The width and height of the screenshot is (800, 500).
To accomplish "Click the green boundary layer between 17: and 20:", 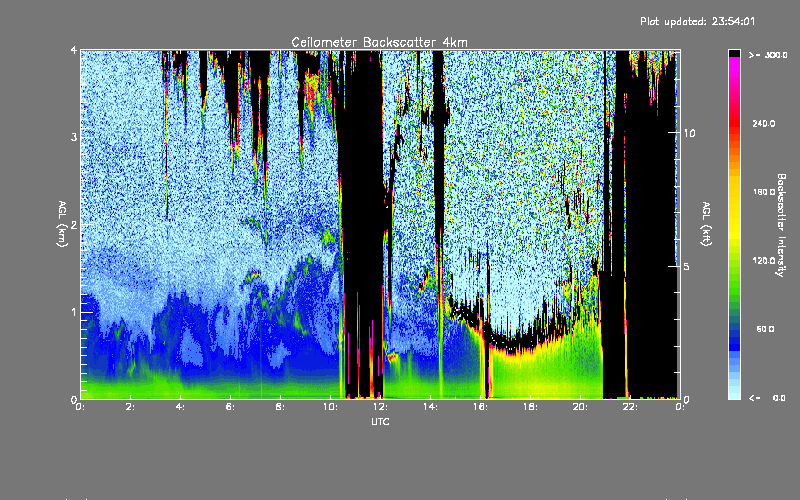I will (x=546, y=372).
